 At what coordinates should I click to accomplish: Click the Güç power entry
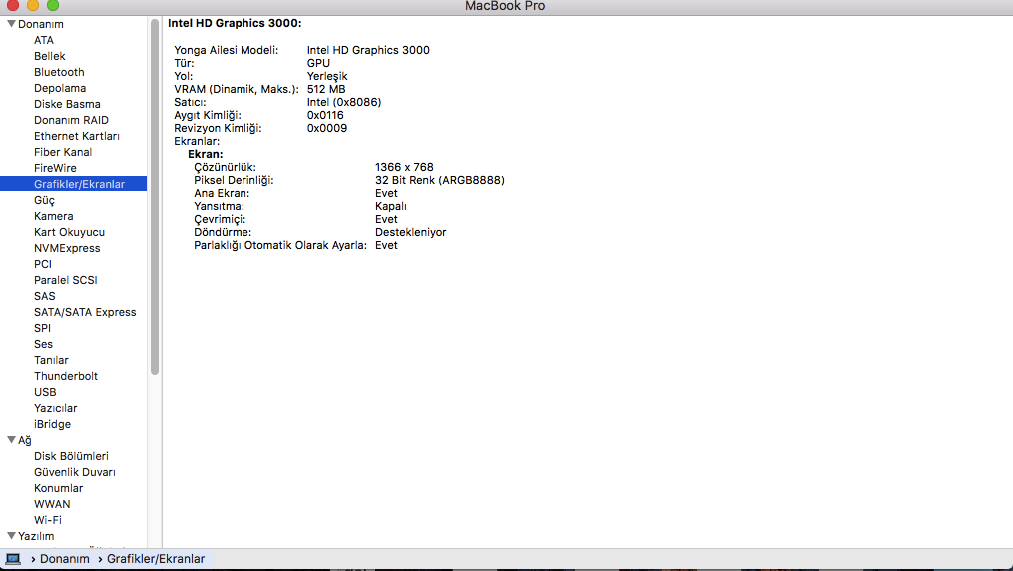[44, 200]
